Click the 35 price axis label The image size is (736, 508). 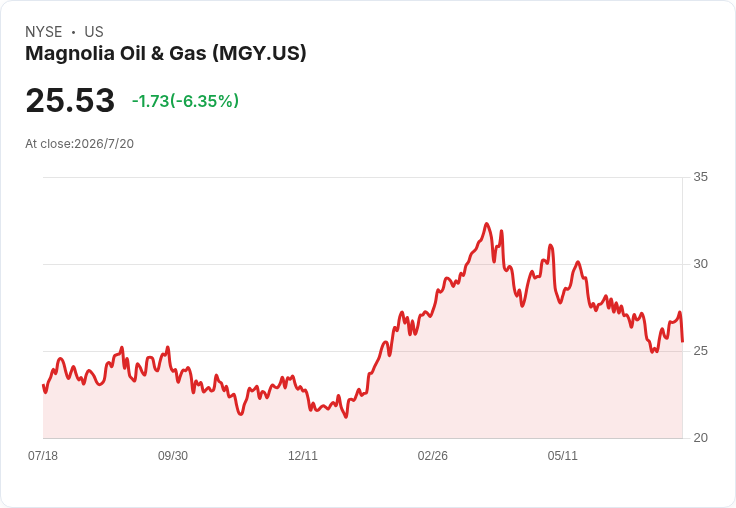[700, 177]
